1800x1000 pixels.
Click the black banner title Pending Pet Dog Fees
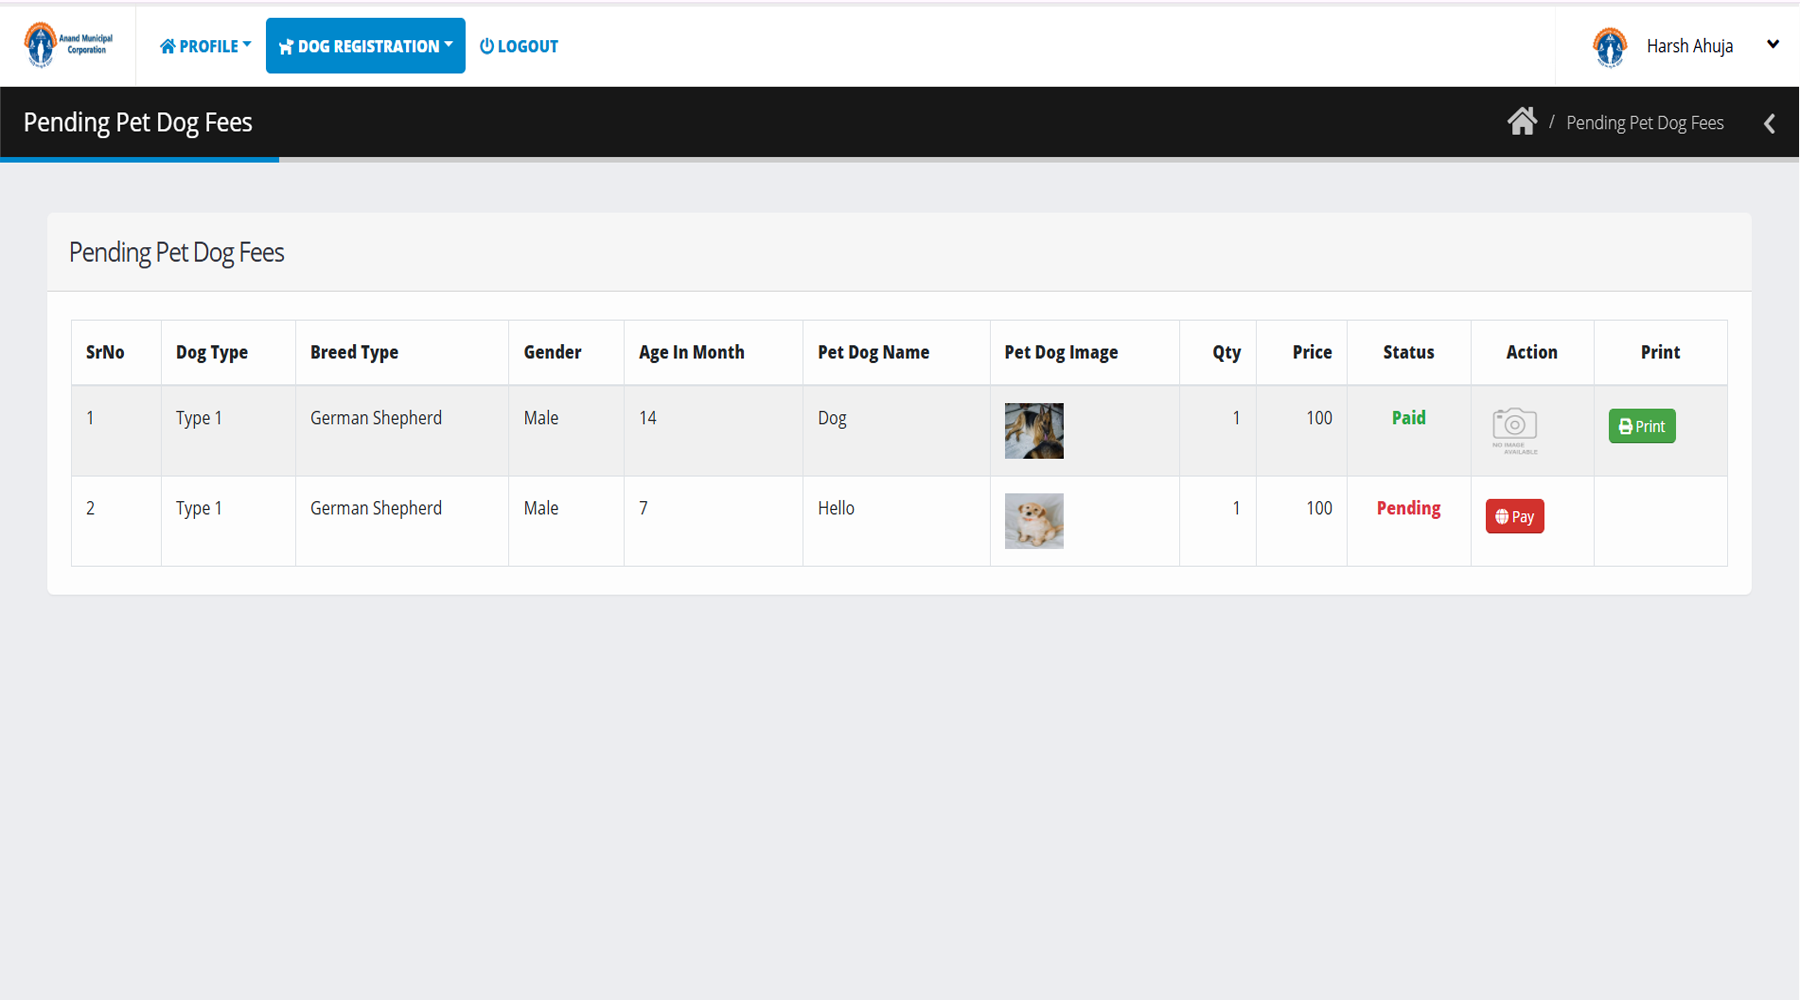click(x=138, y=122)
